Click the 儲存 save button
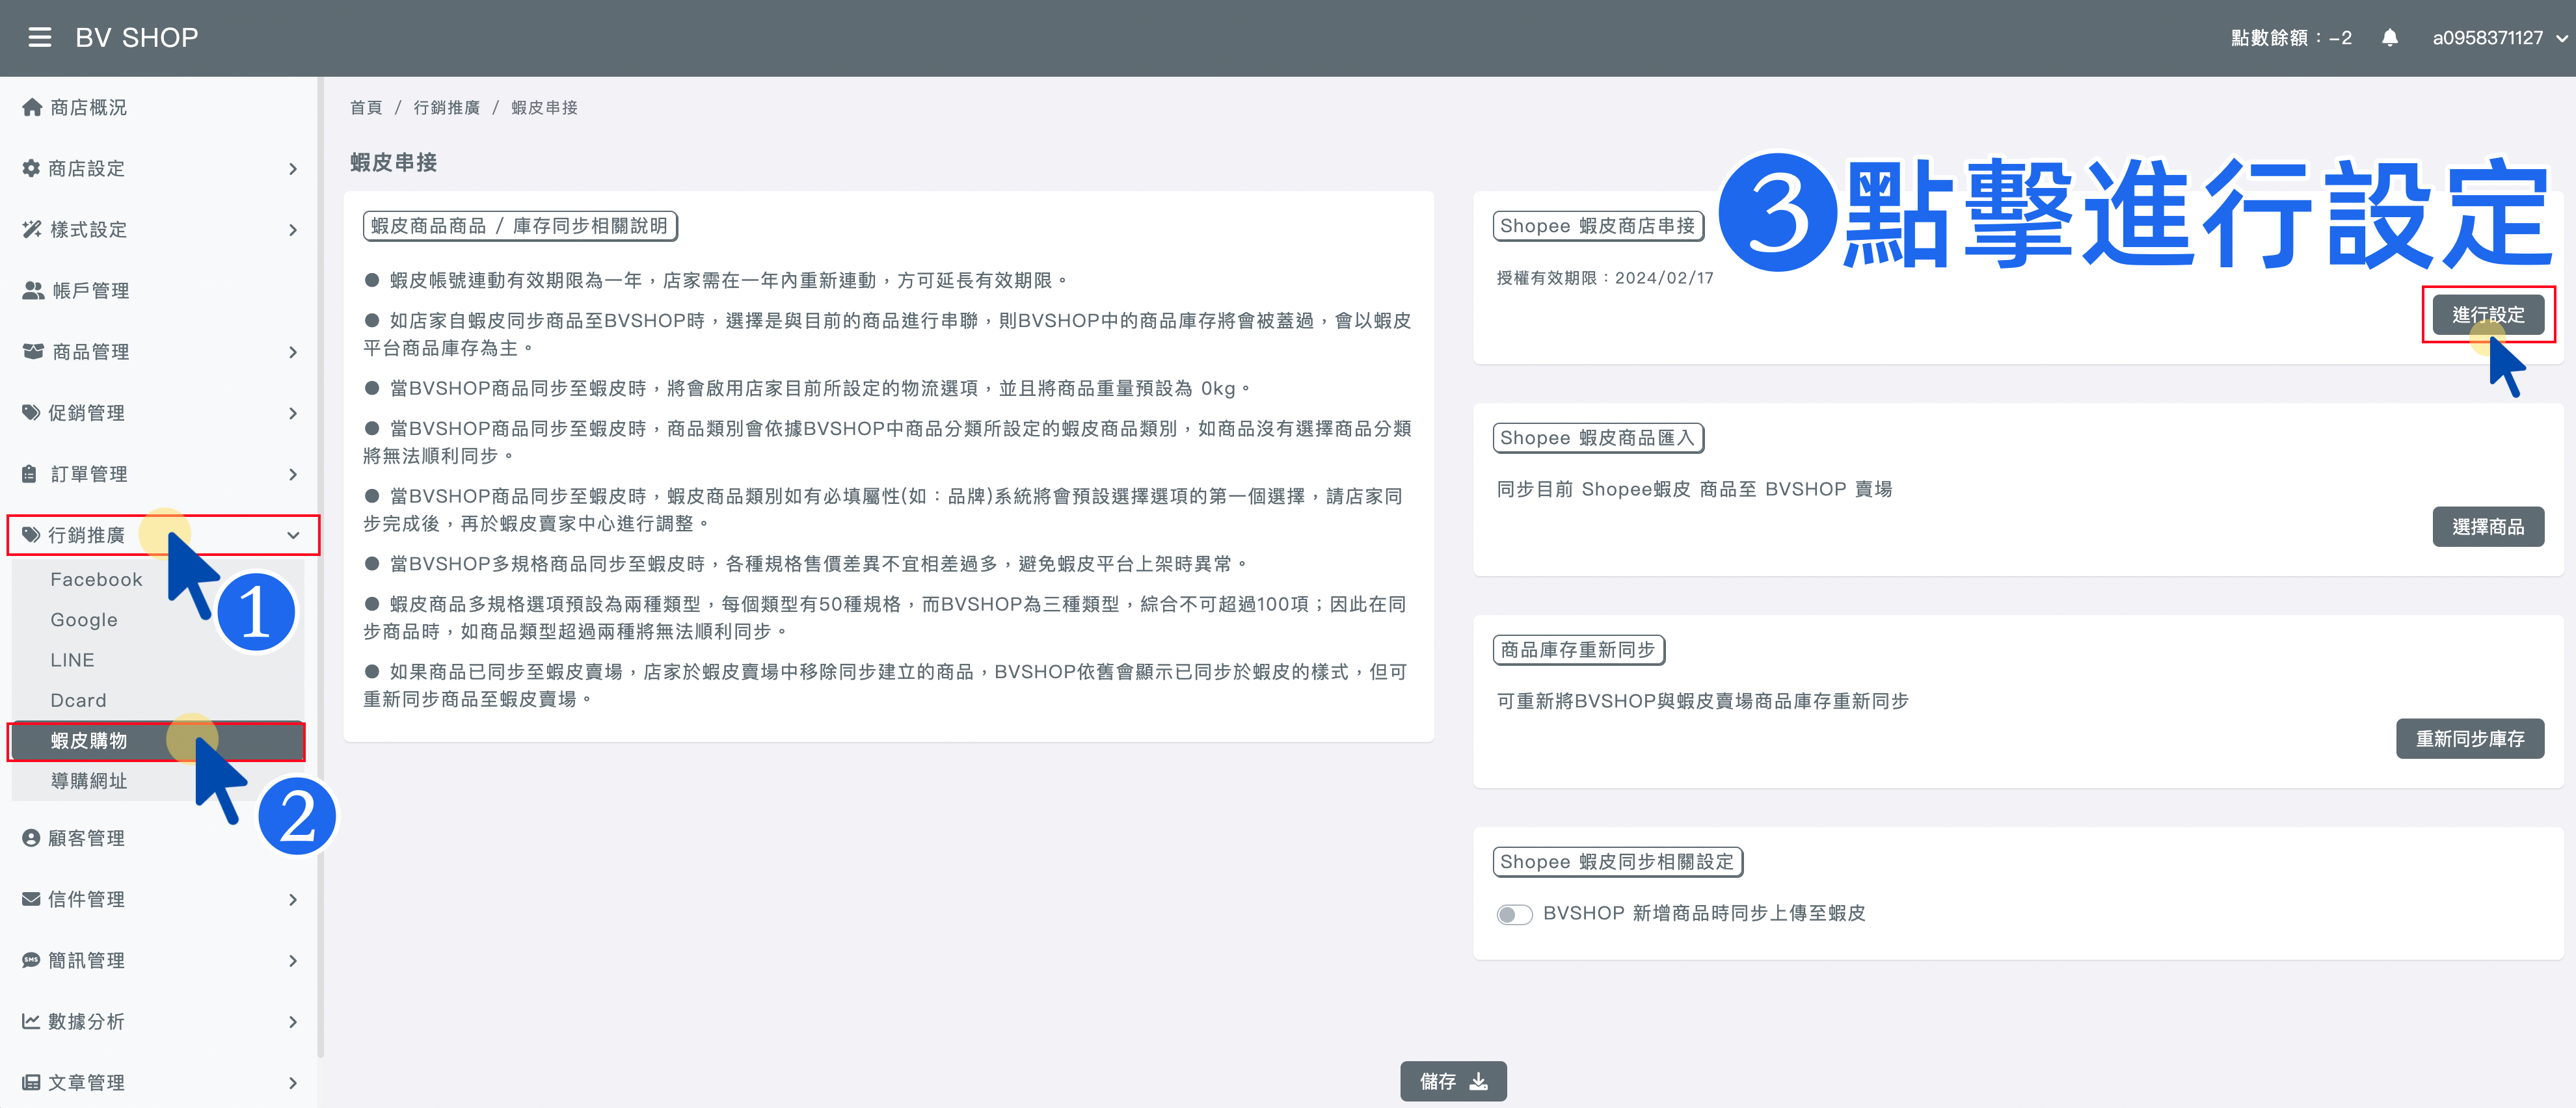The width and height of the screenshot is (2576, 1108). (x=1453, y=1081)
